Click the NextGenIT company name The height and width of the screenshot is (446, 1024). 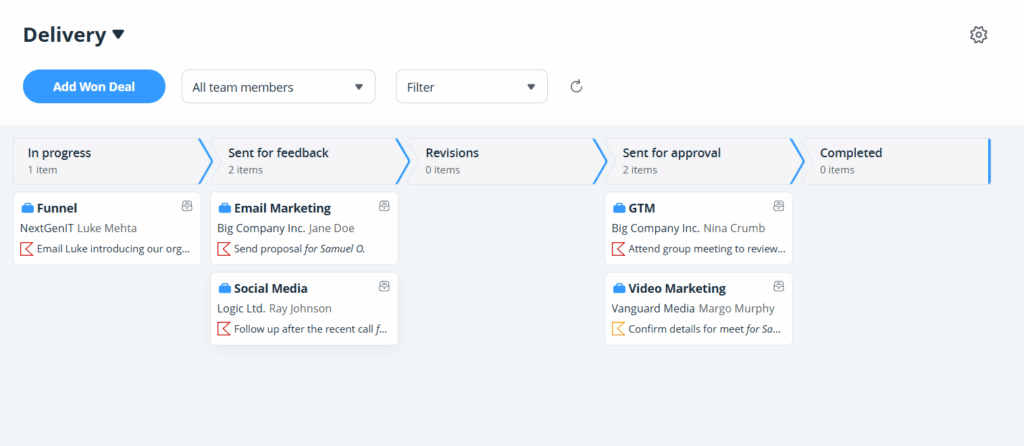click(47, 229)
